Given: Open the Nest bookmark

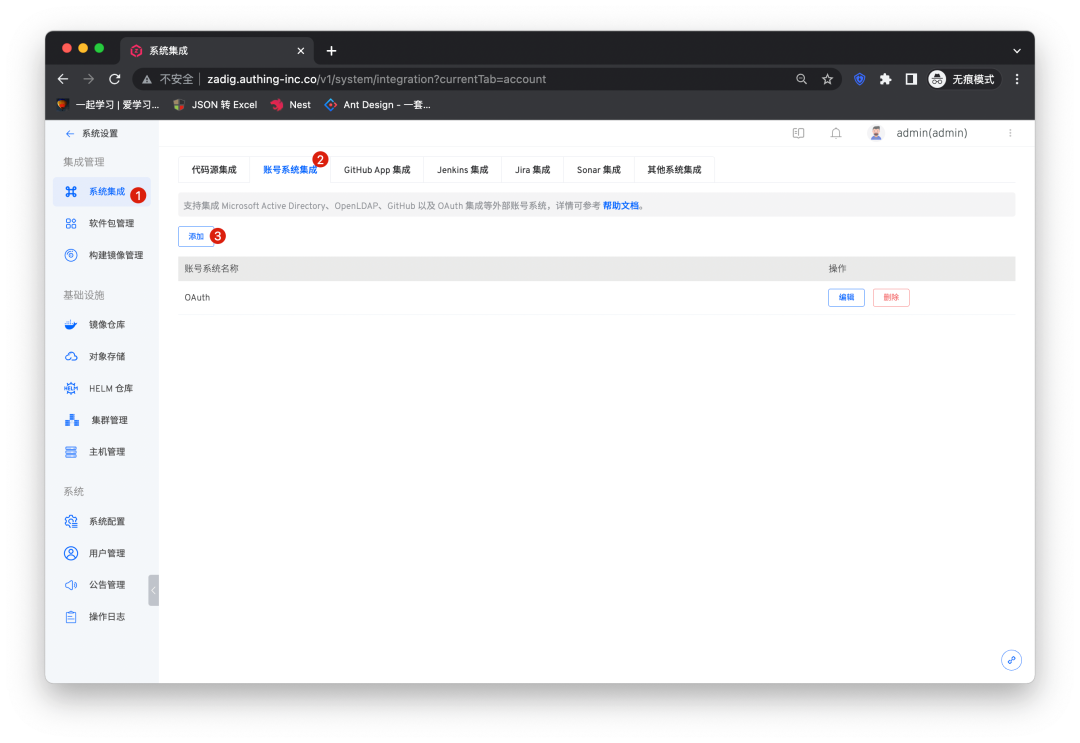Looking at the screenshot, I should tap(291, 105).
